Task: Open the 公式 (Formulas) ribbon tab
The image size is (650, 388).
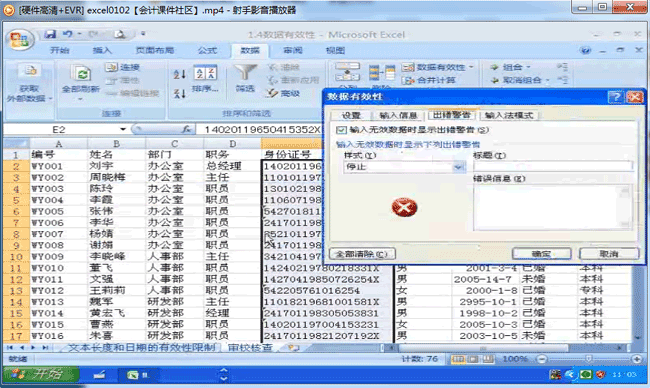Action: tap(207, 51)
